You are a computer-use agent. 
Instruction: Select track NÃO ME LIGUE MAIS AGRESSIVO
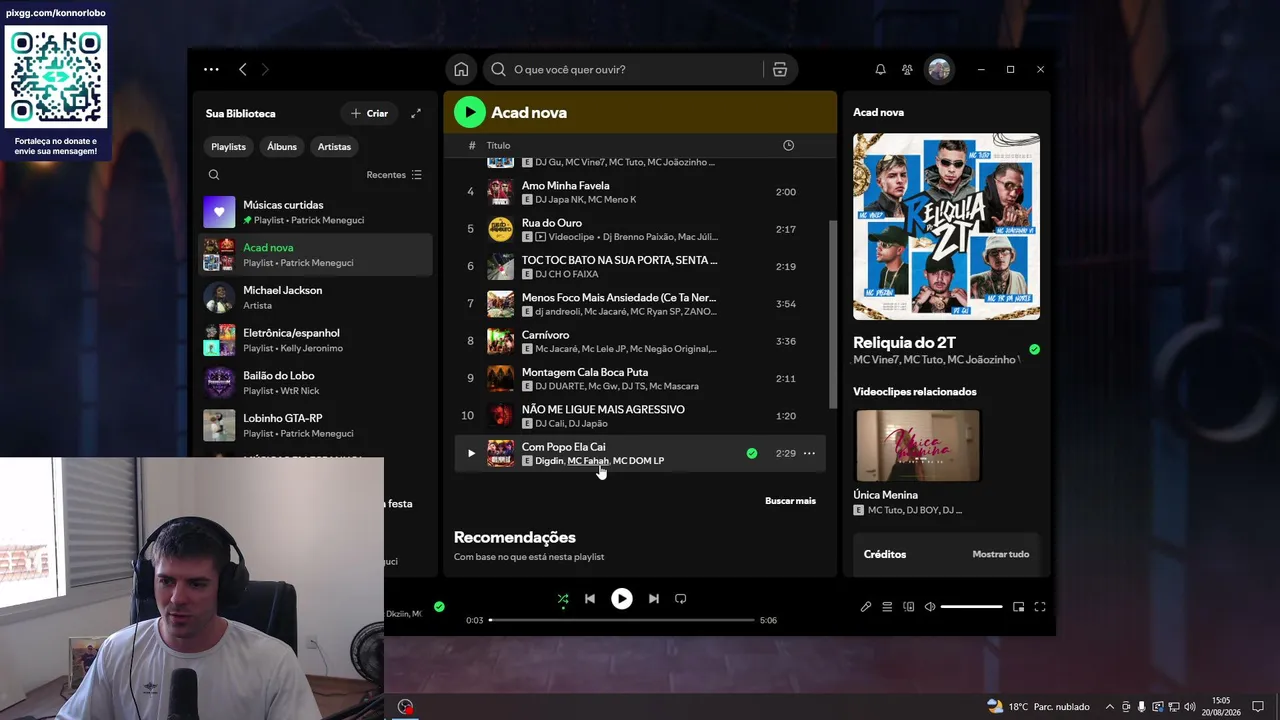click(x=640, y=416)
